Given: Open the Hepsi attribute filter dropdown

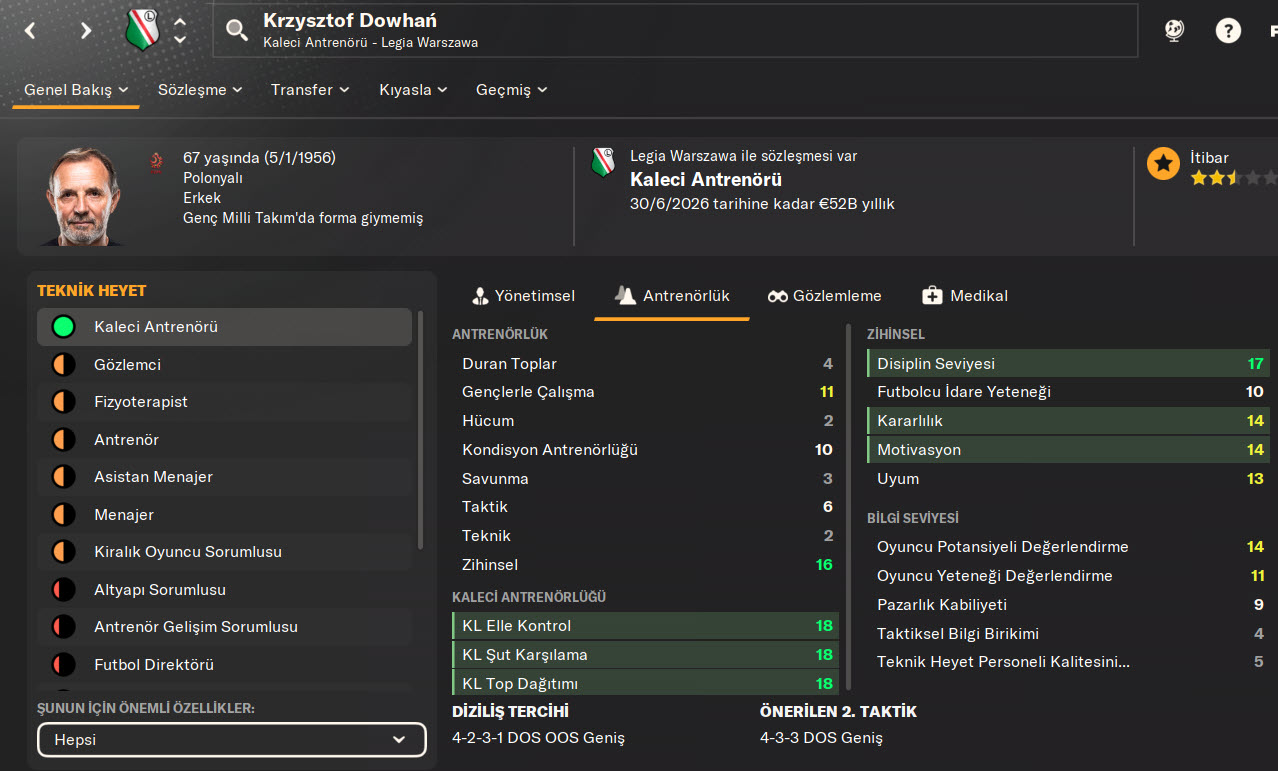Looking at the screenshot, I should pyautogui.click(x=232, y=740).
